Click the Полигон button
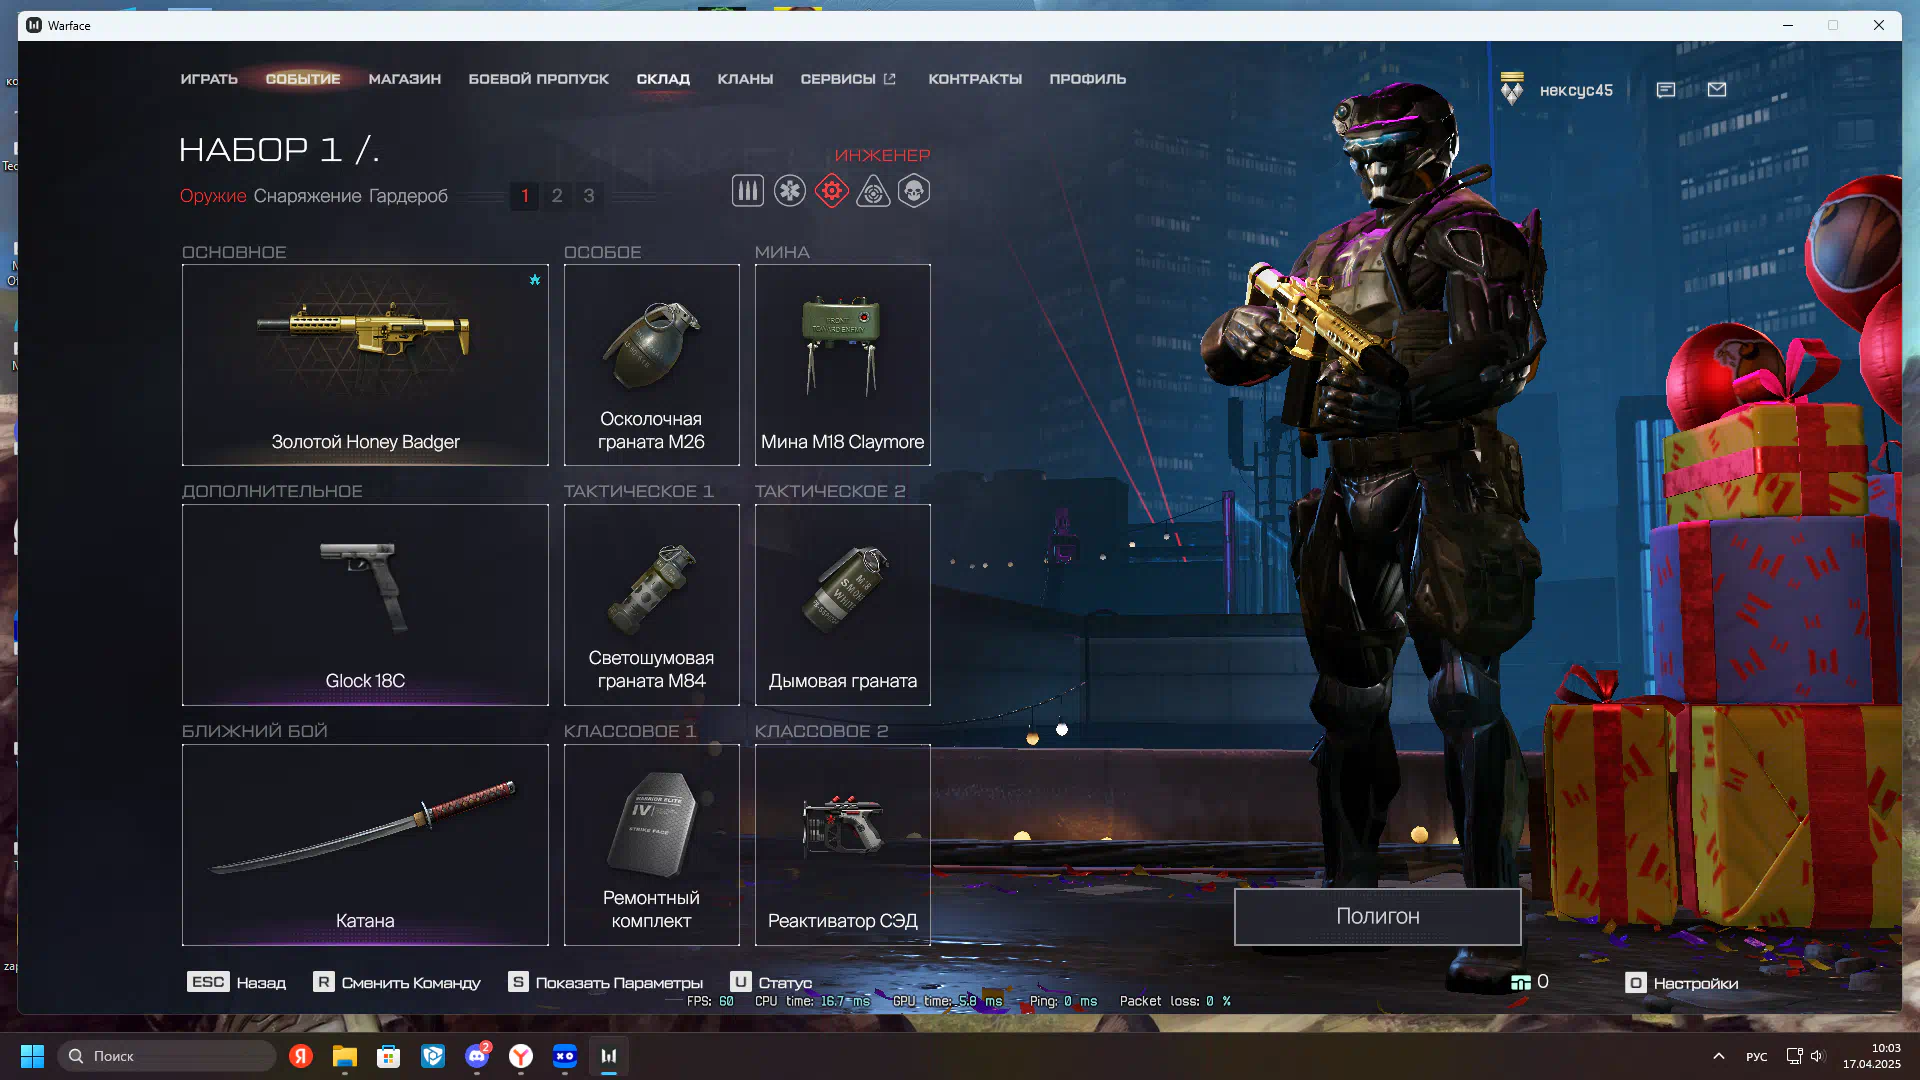1920x1080 pixels. tap(1377, 917)
